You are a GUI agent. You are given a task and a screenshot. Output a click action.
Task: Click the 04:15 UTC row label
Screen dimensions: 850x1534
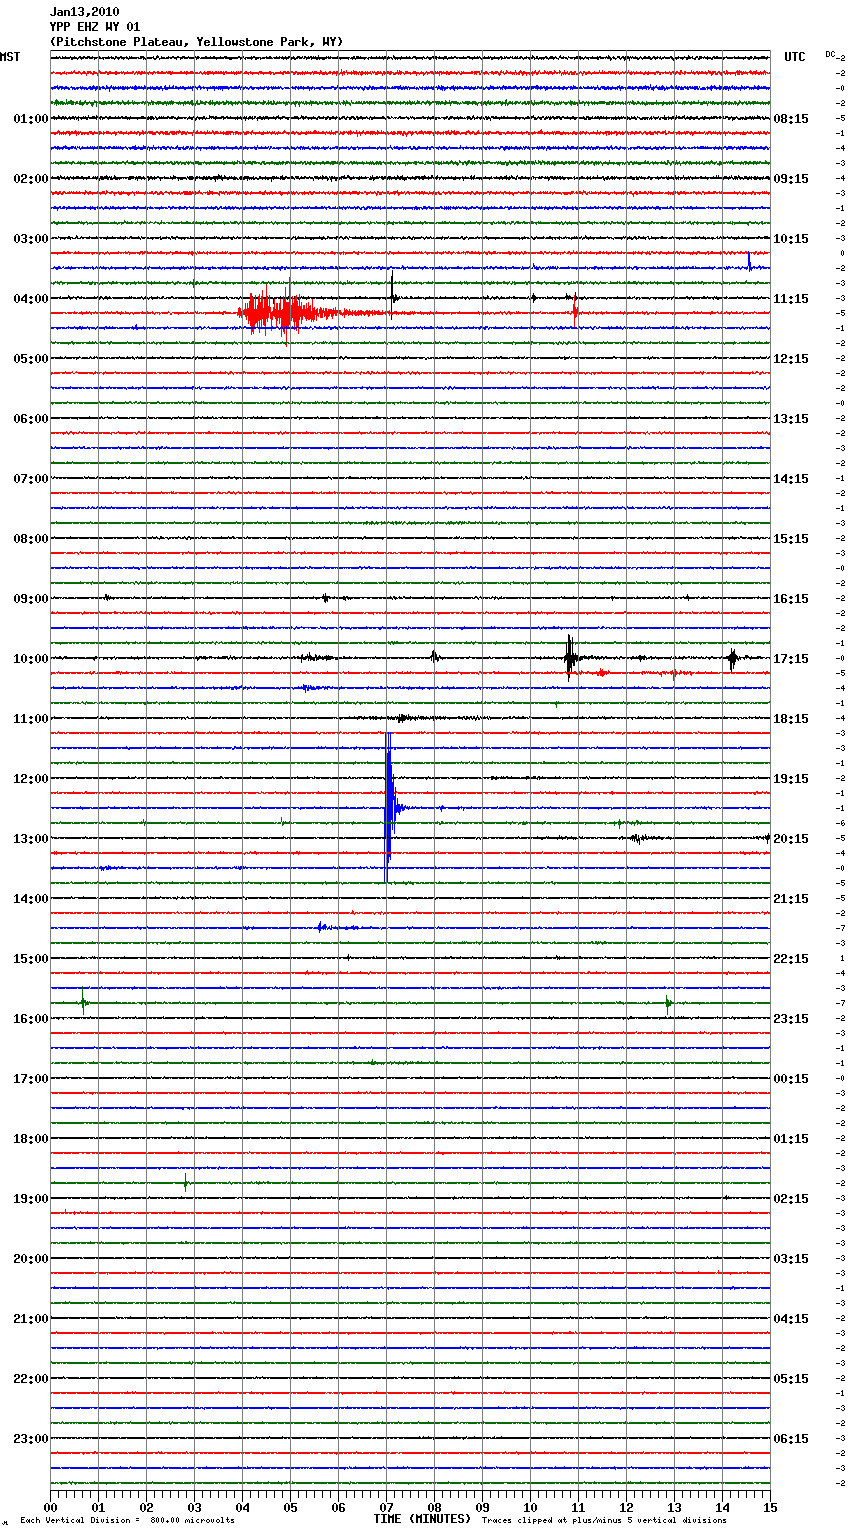click(791, 1319)
